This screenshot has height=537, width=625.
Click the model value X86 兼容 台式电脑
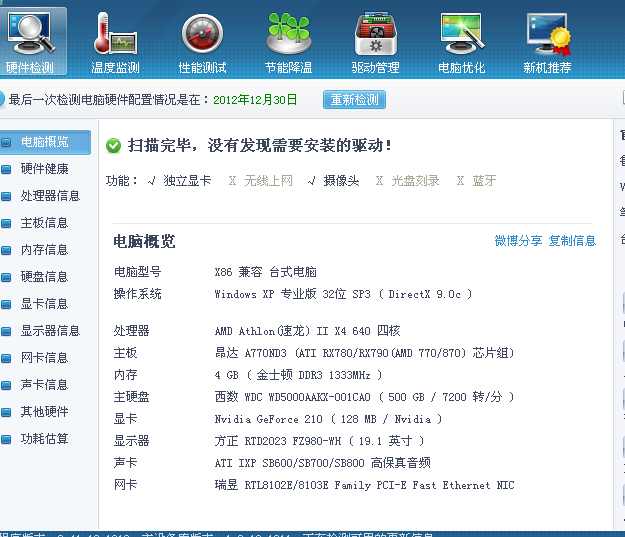point(265,272)
